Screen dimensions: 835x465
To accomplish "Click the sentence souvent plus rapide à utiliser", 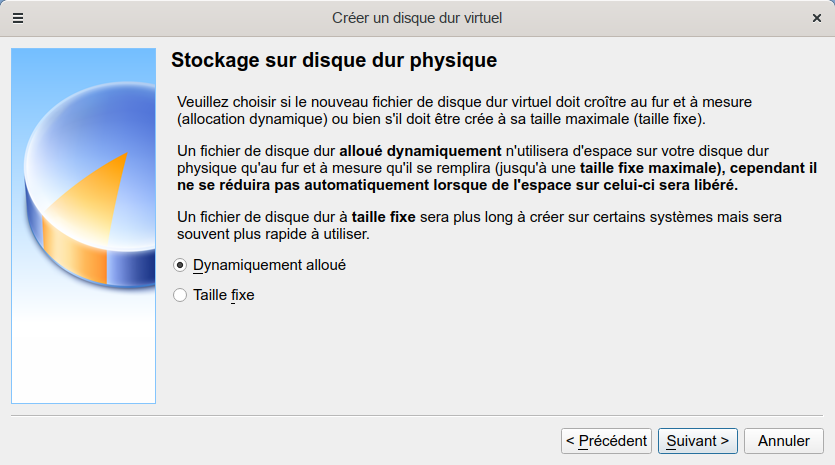I will pyautogui.click(x=273, y=234).
